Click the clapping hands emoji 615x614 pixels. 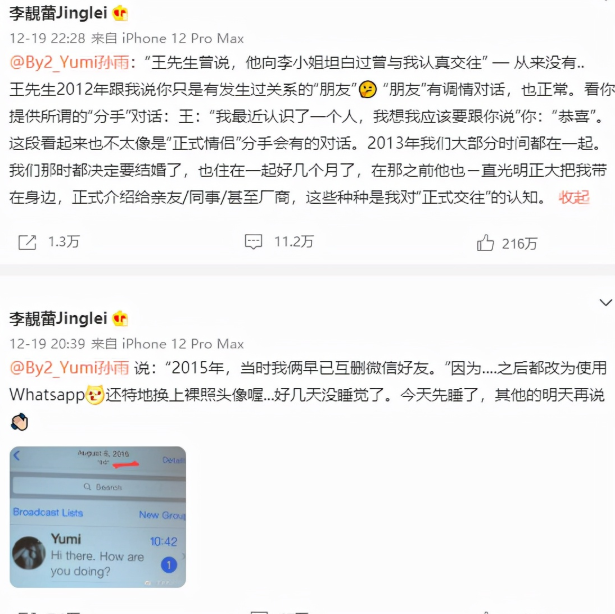coord(19,422)
